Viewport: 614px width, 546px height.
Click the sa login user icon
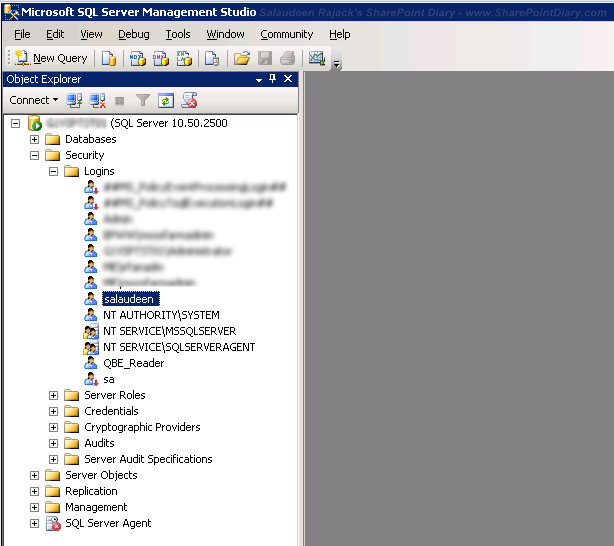pyautogui.click(x=91, y=380)
